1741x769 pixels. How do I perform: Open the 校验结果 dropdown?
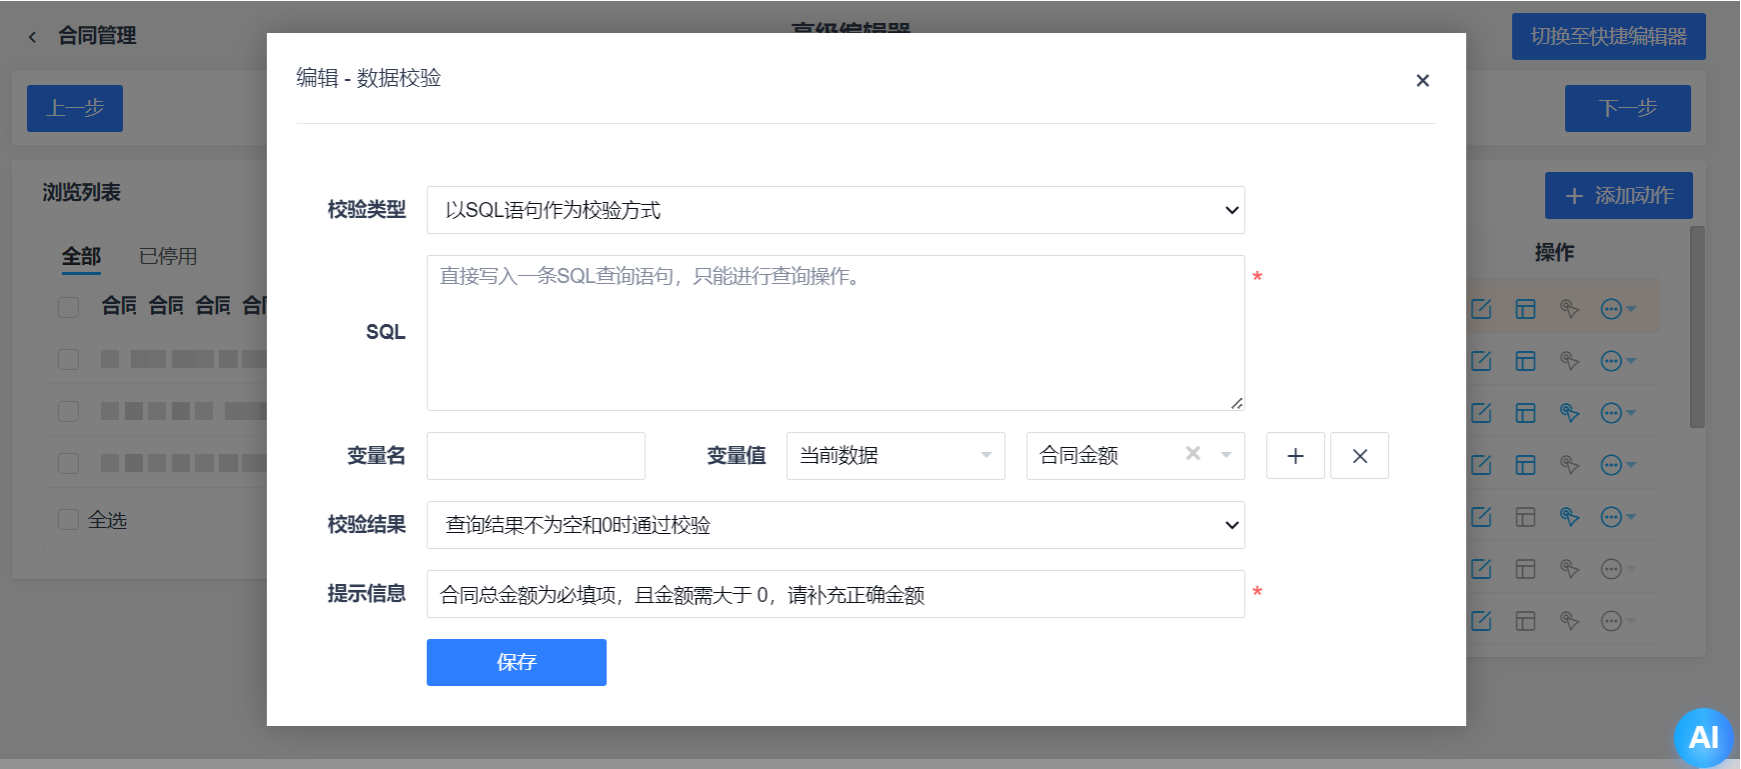tap(835, 525)
